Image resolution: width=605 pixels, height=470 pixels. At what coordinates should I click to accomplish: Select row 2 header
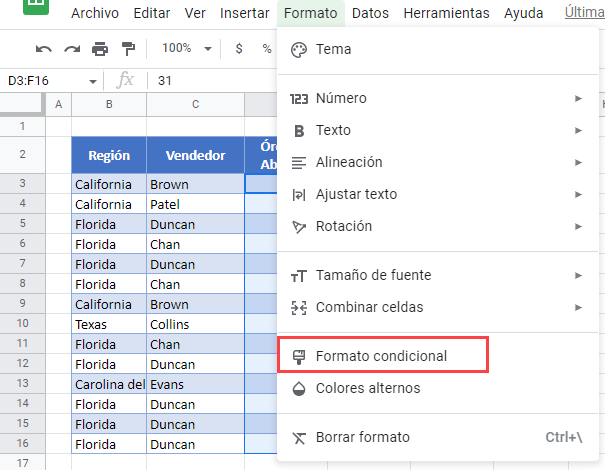coord(22,155)
